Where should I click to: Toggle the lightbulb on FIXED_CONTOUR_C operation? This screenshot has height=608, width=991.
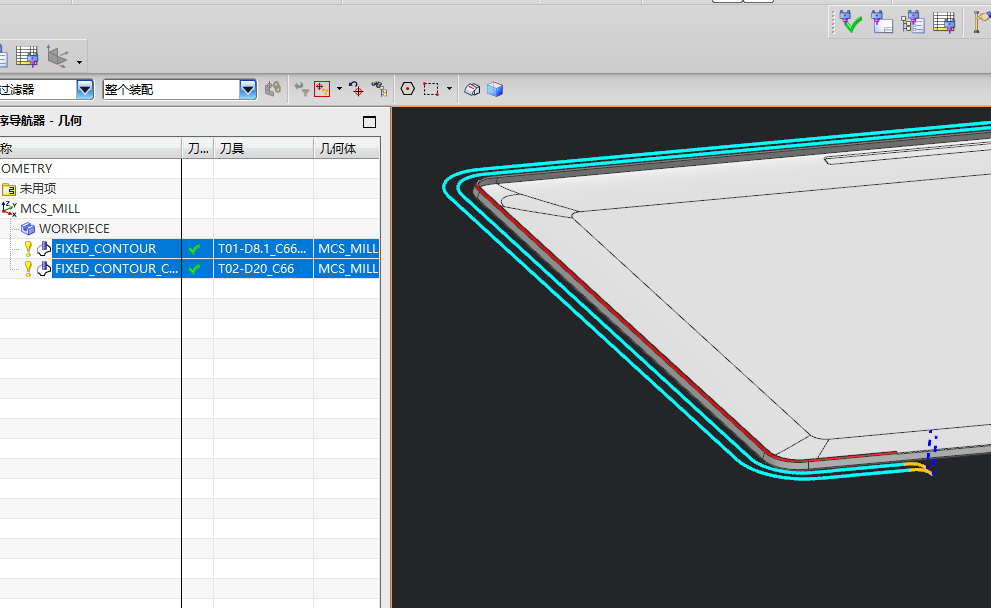point(28,269)
